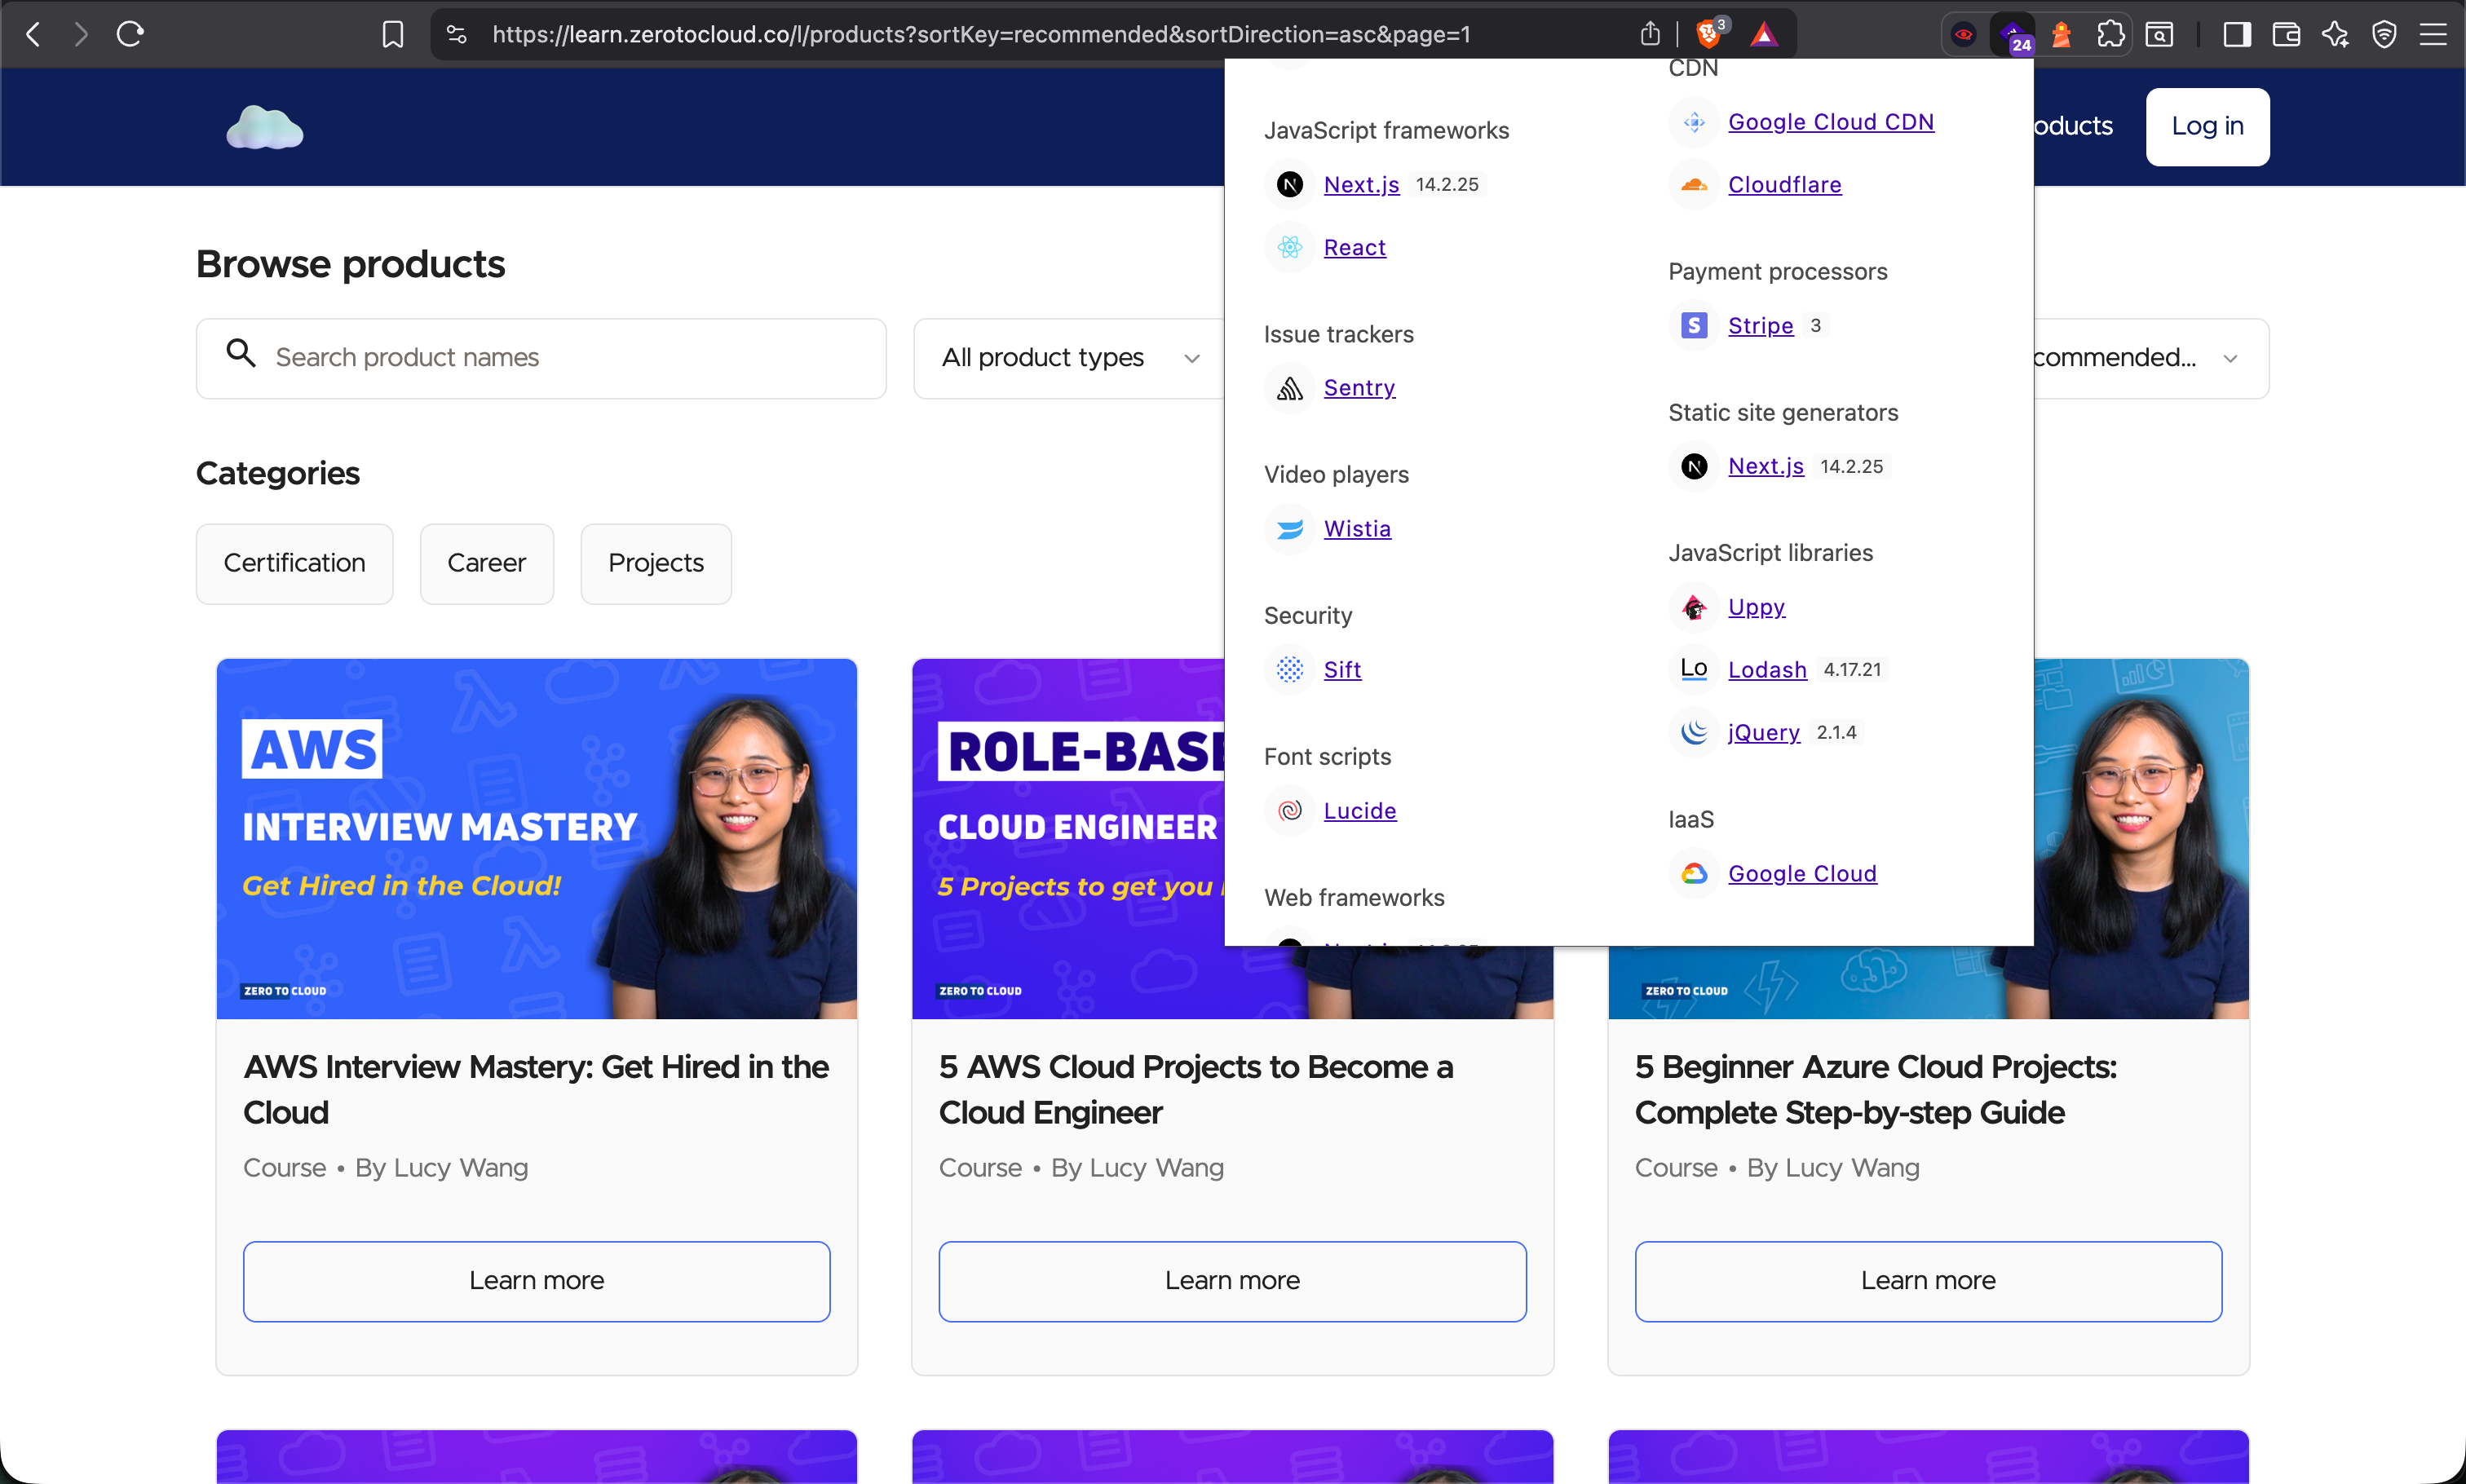
Task: Click the jQuery logo icon
Action: point(1694,732)
